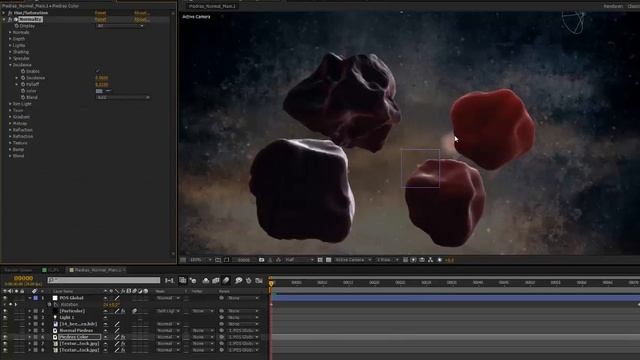Take a snapshot with the camera icon
This screenshot has height=360, width=640.
point(262,260)
